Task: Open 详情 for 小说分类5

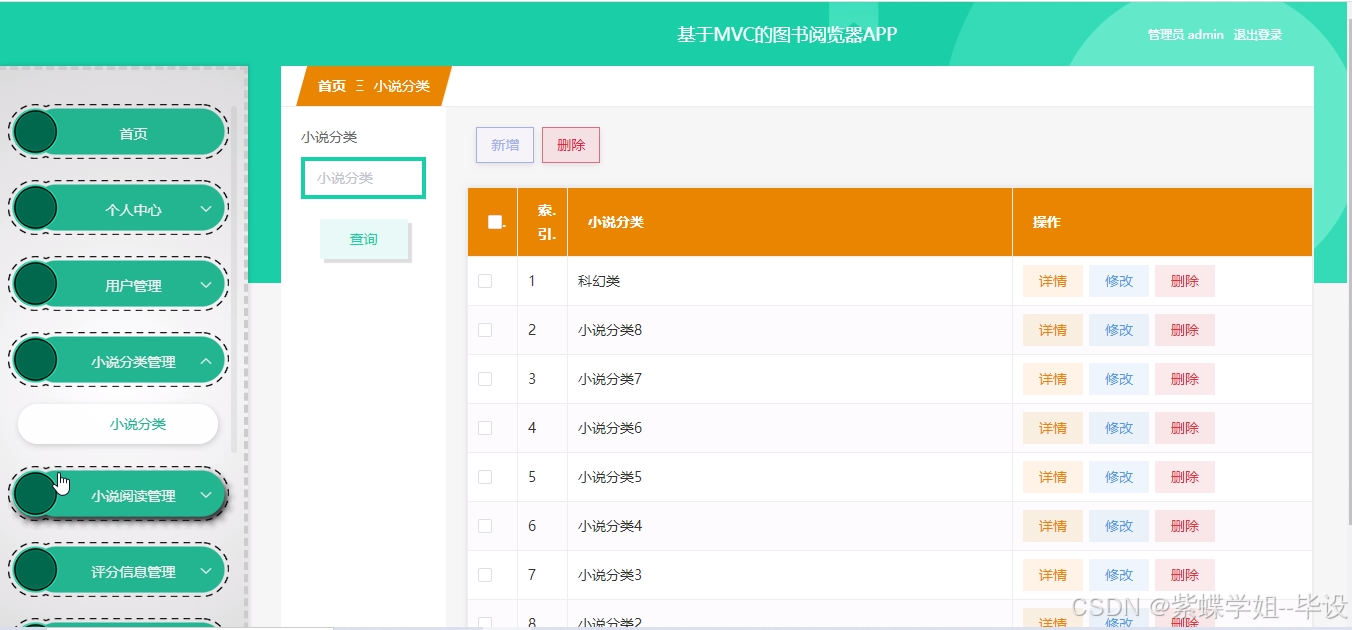Action: [x=1053, y=477]
